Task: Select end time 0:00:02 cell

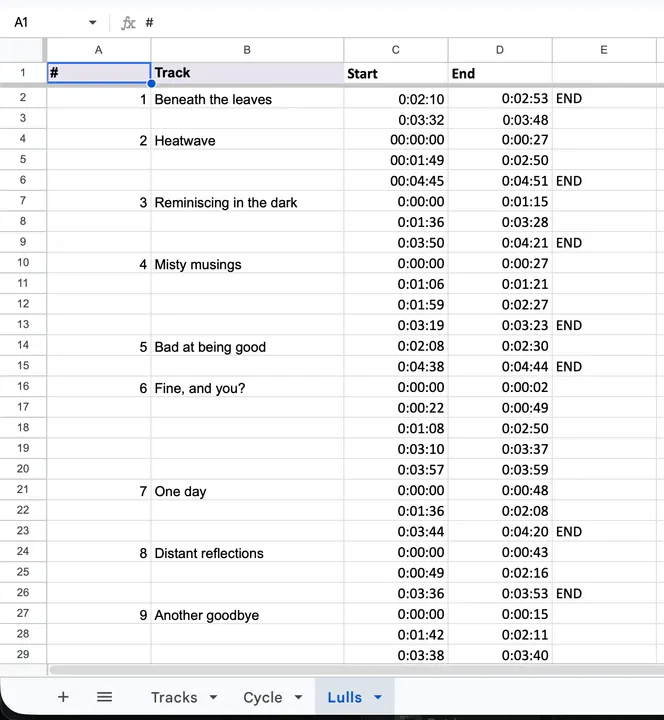Action: click(500, 388)
